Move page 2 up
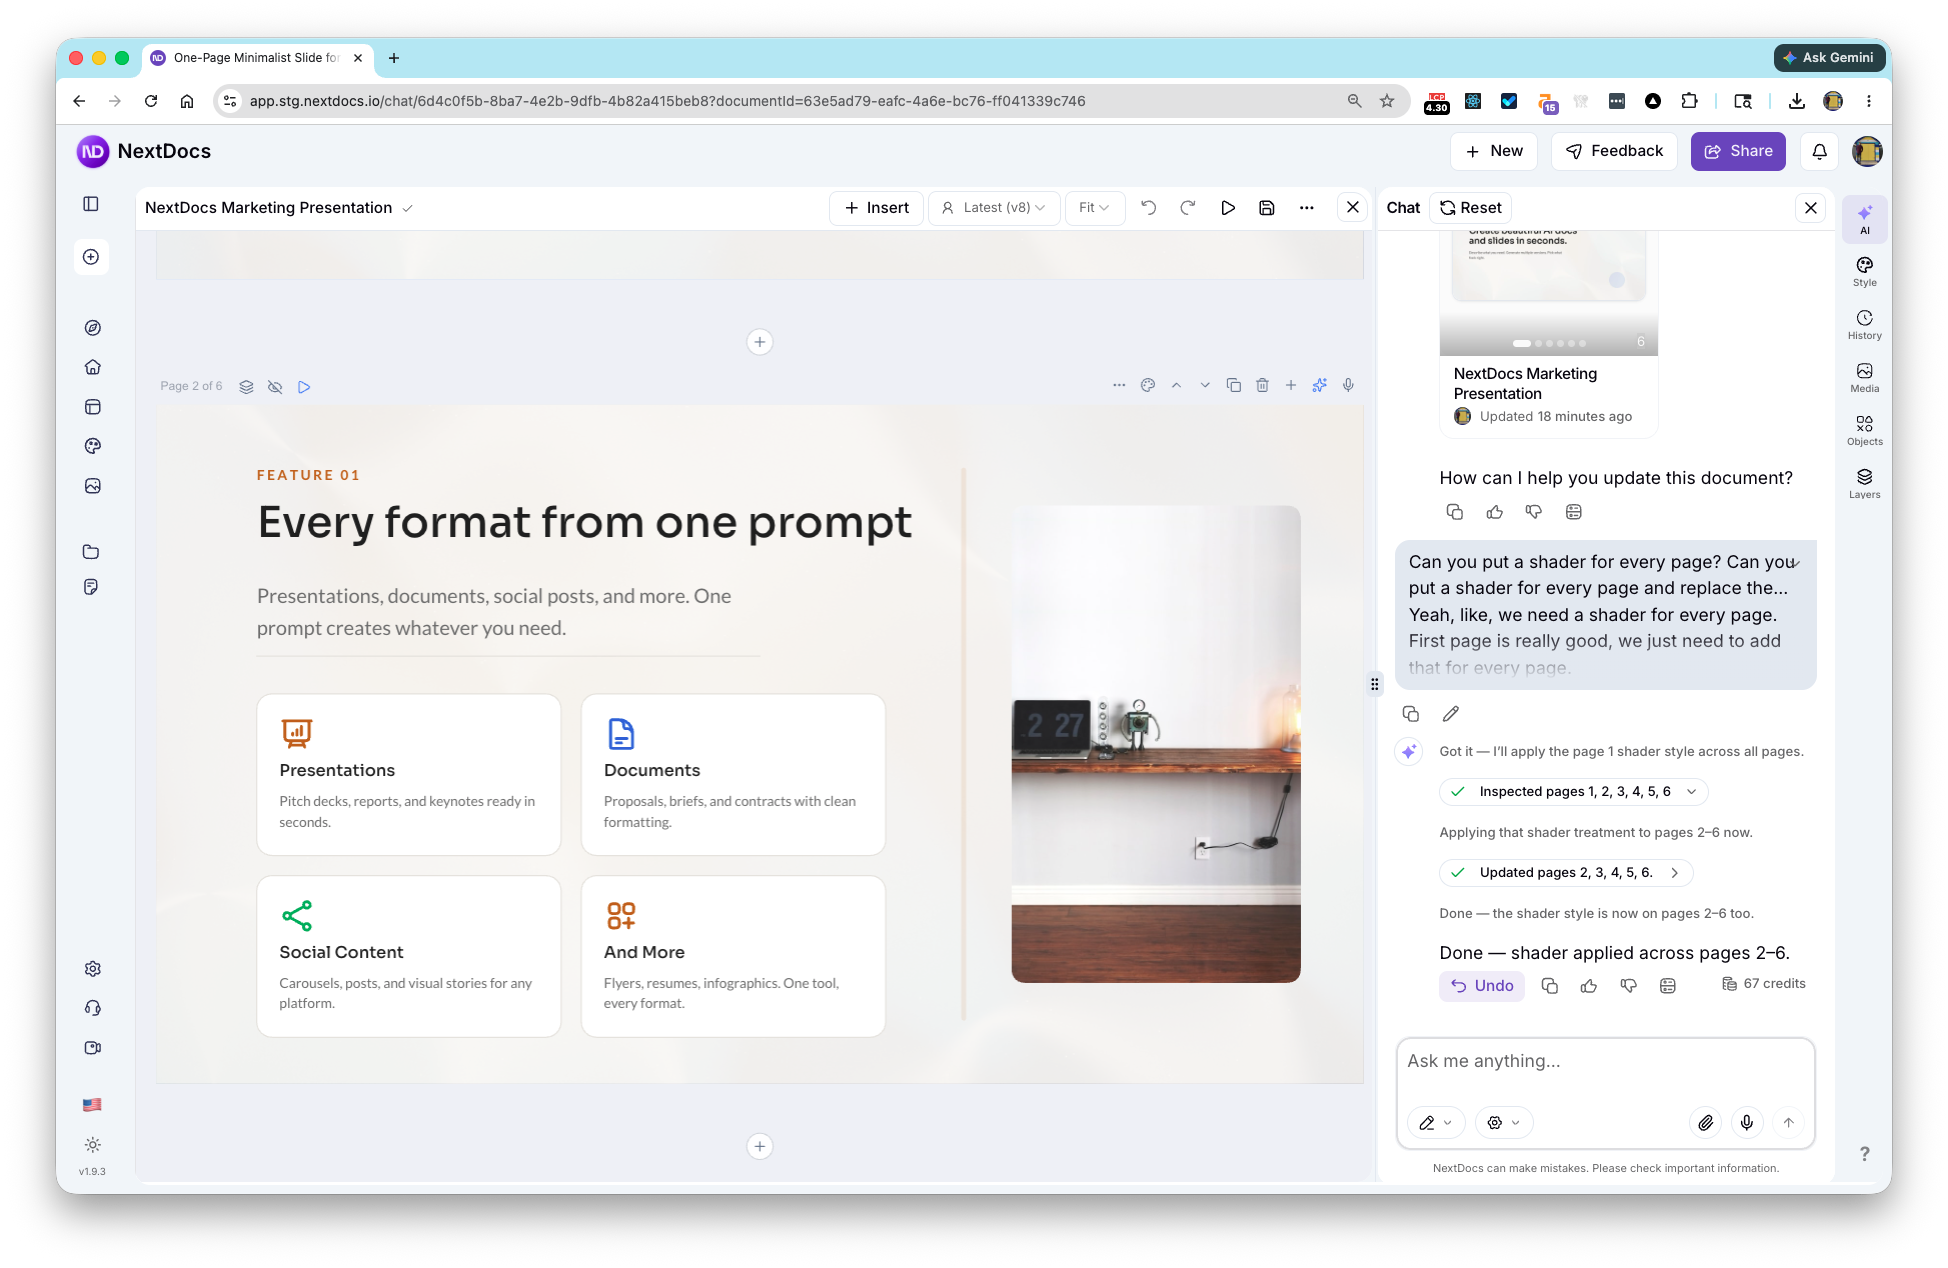This screenshot has height=1268, width=1948. (x=1177, y=386)
